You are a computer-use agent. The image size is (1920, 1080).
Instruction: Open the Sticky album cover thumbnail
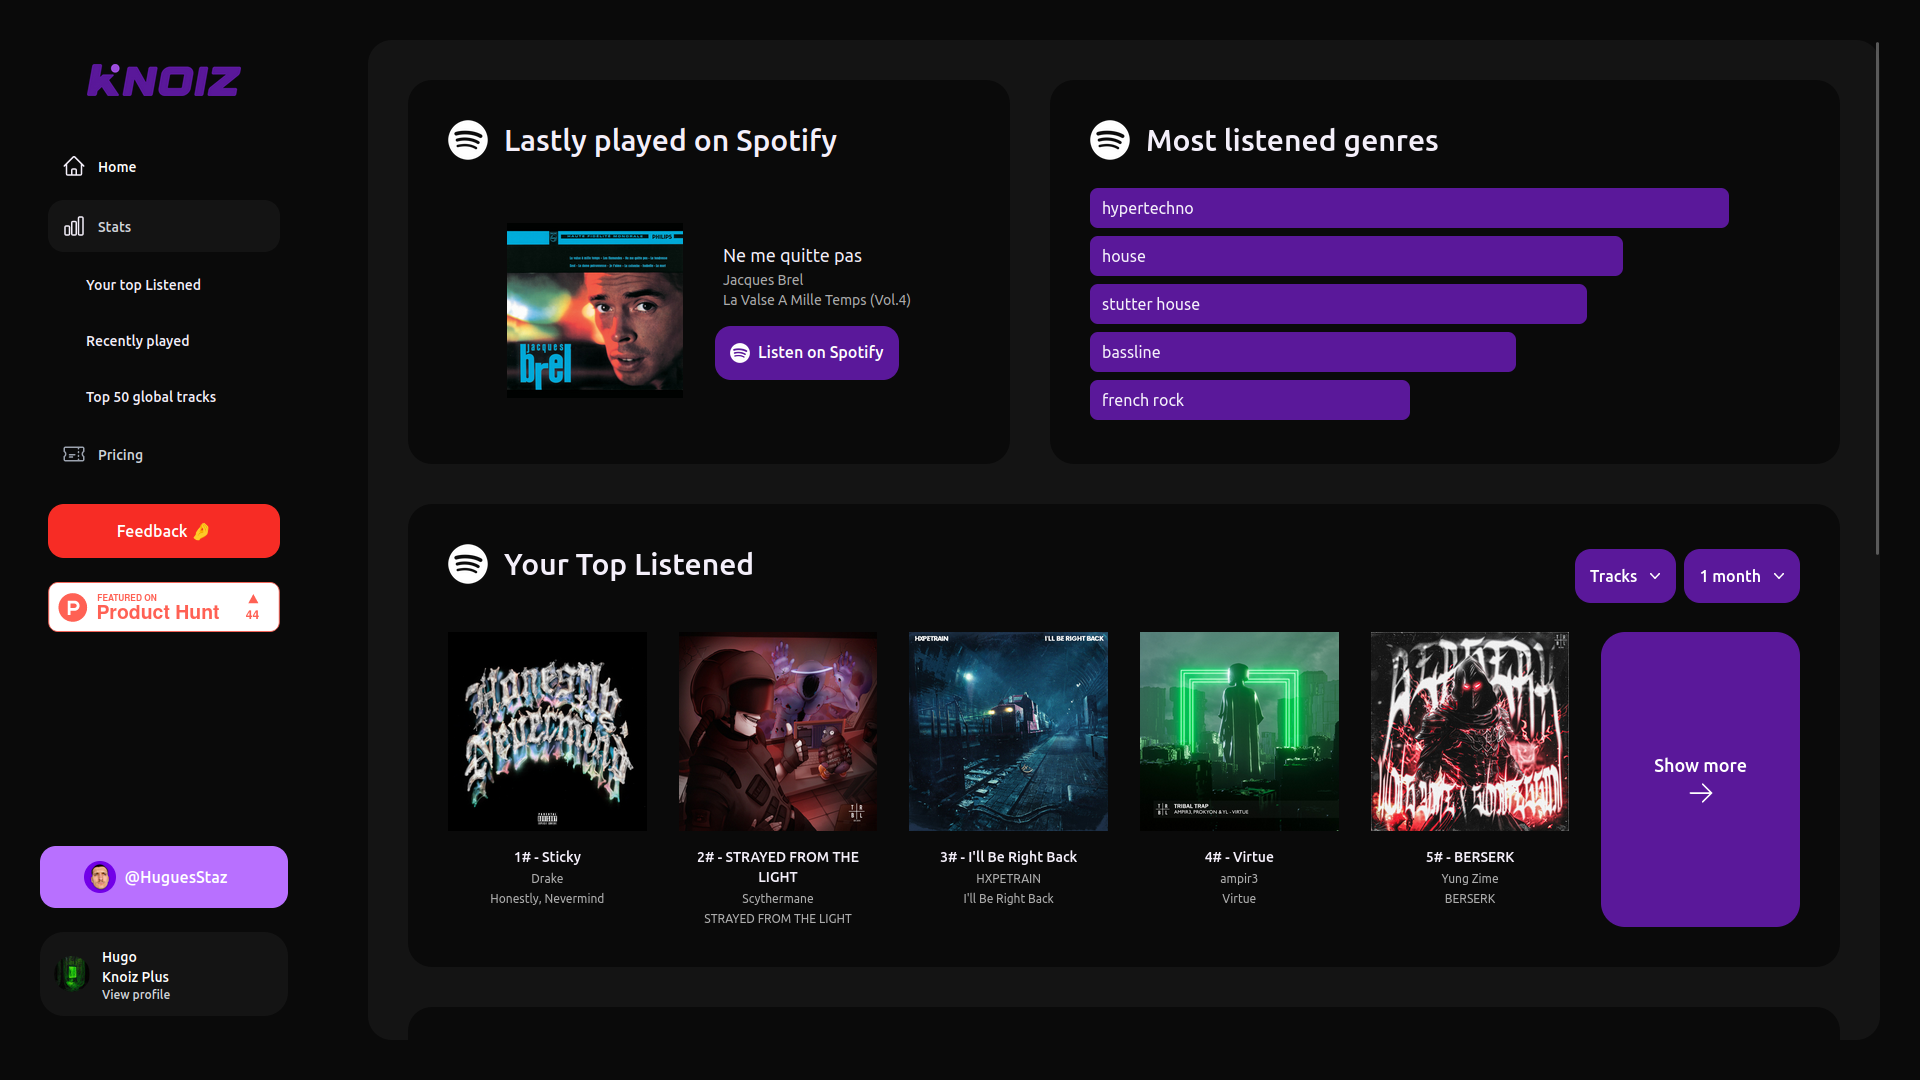click(547, 731)
